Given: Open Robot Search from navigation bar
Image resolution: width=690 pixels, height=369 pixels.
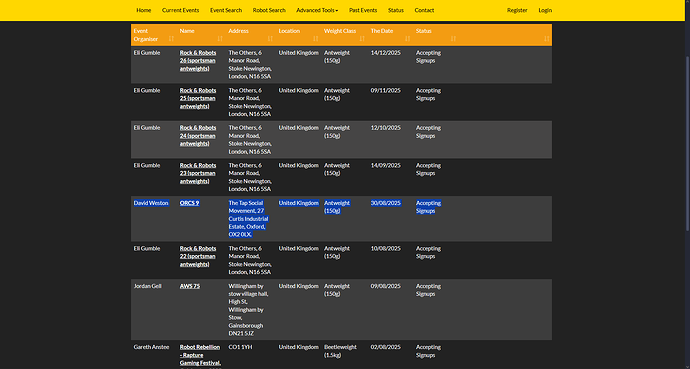Looking at the screenshot, I should tap(269, 10).
